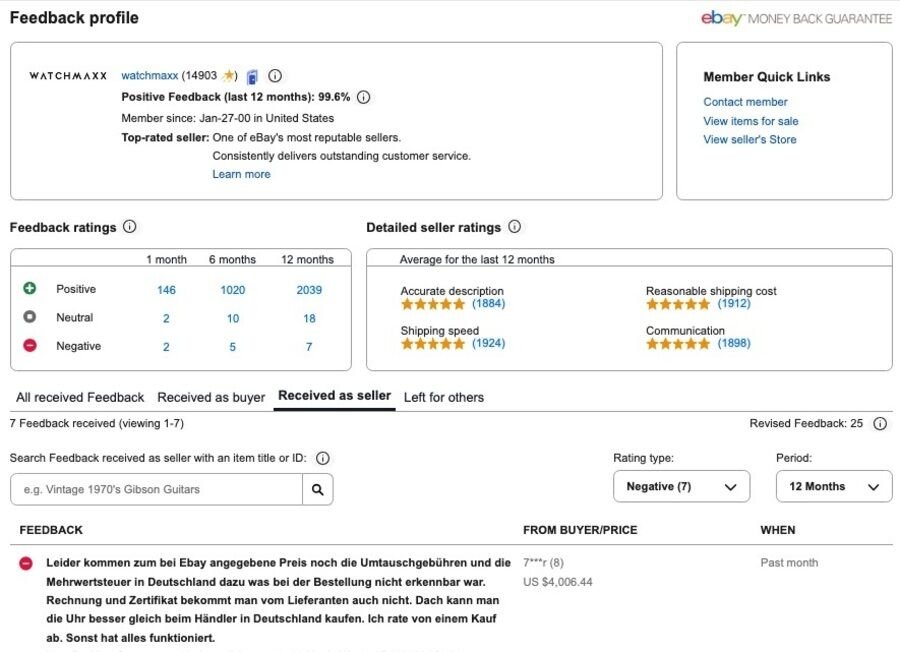Click the magnifying glass icon in the feedback search box
The image size is (900, 652).
pos(320,489)
